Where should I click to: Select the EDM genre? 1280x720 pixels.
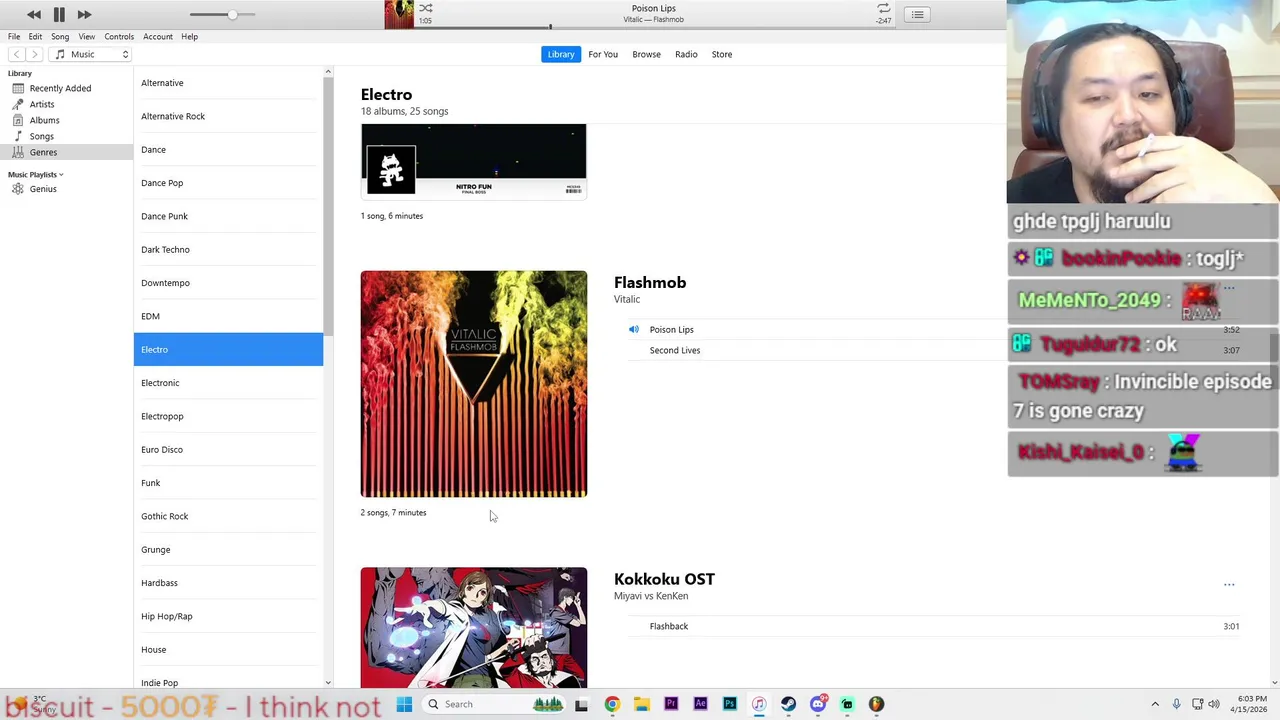(228, 316)
